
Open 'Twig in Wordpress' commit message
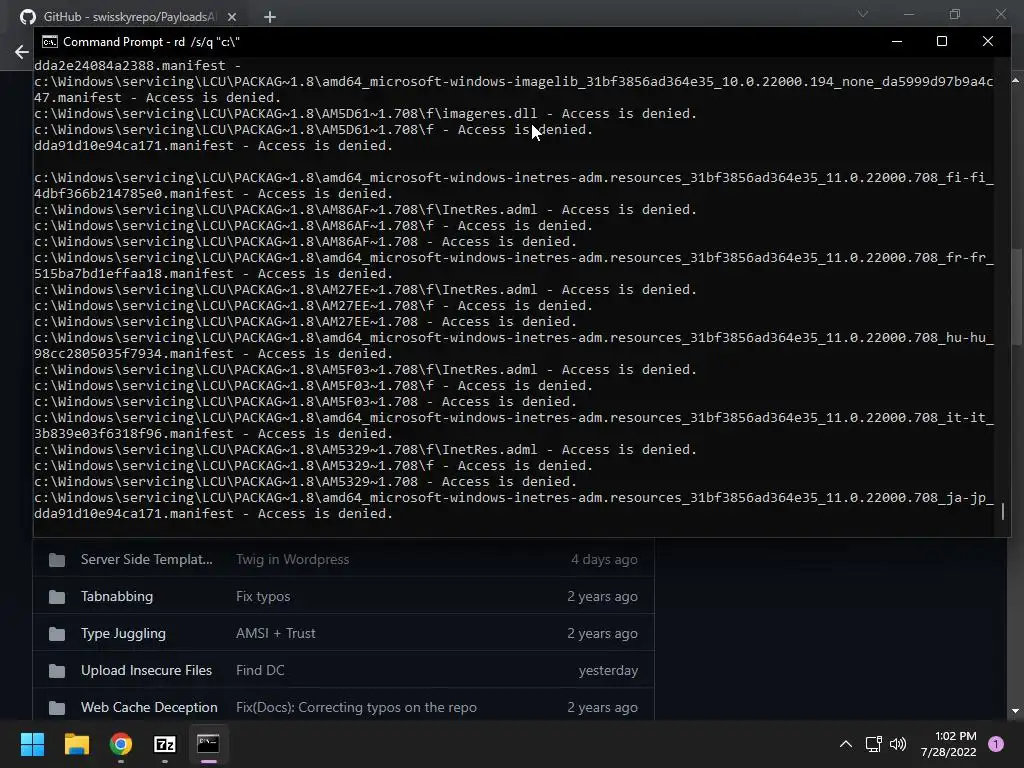[293, 560]
